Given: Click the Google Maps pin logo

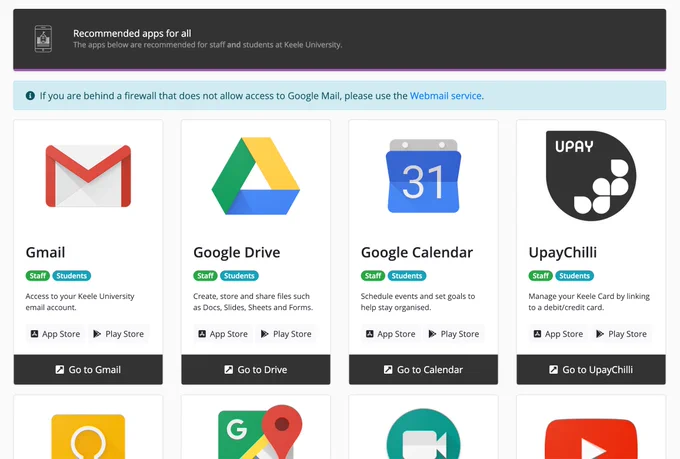Looking at the screenshot, I should 260,432.
